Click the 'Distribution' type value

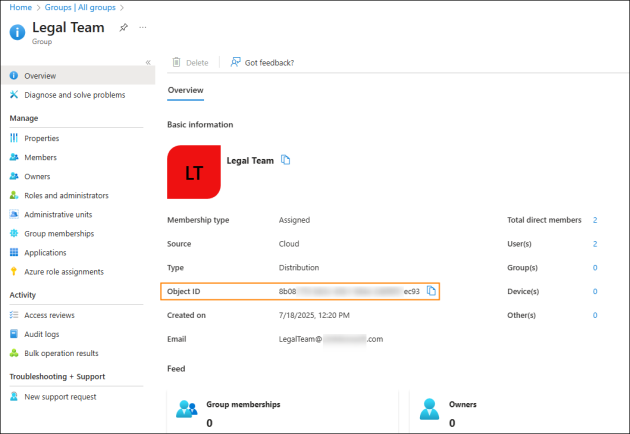click(x=299, y=268)
